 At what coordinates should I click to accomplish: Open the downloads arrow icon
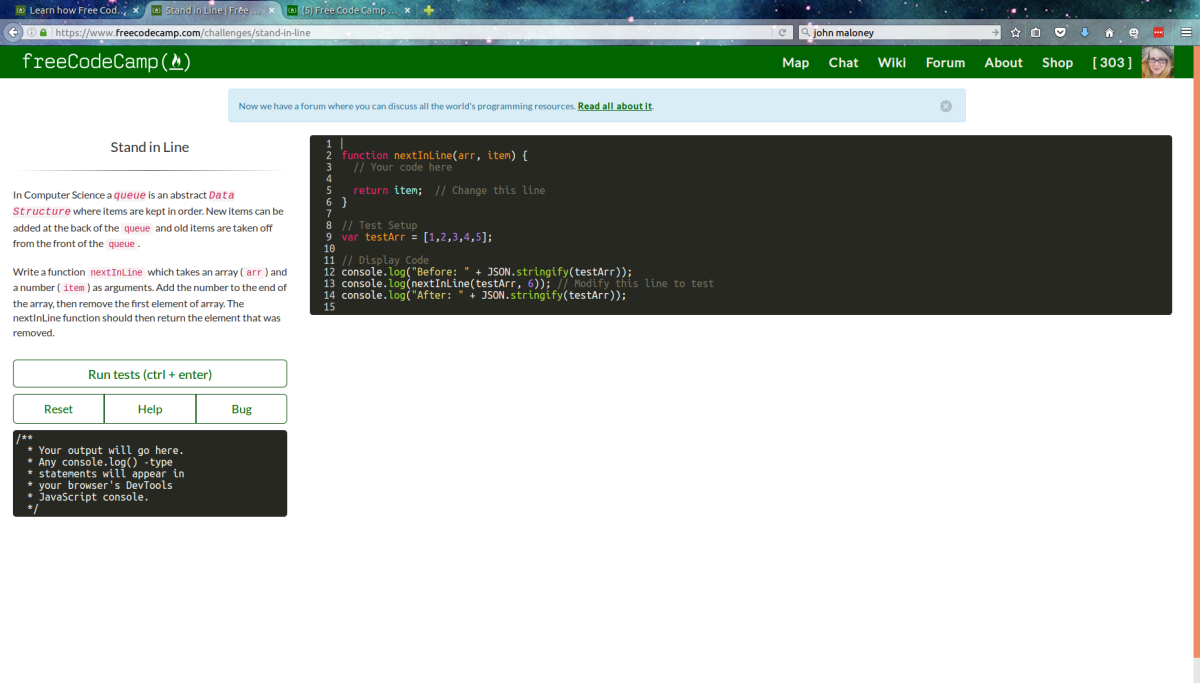[1084, 32]
